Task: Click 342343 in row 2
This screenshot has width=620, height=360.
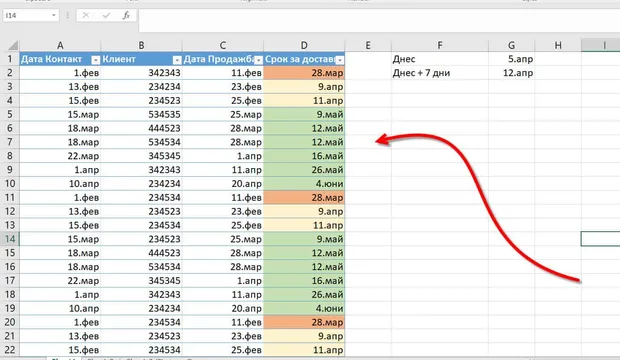Action: (141, 73)
